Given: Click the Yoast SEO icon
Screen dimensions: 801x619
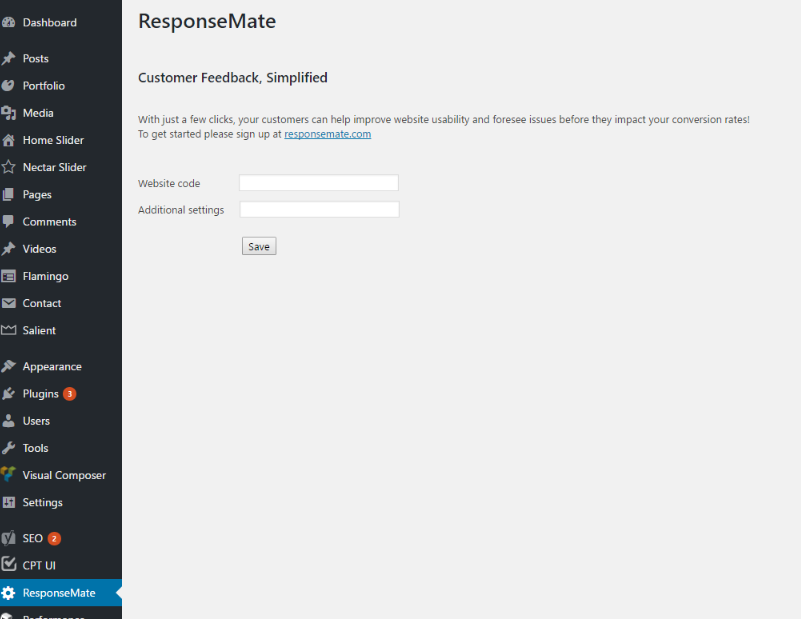Looking at the screenshot, I should [8, 538].
